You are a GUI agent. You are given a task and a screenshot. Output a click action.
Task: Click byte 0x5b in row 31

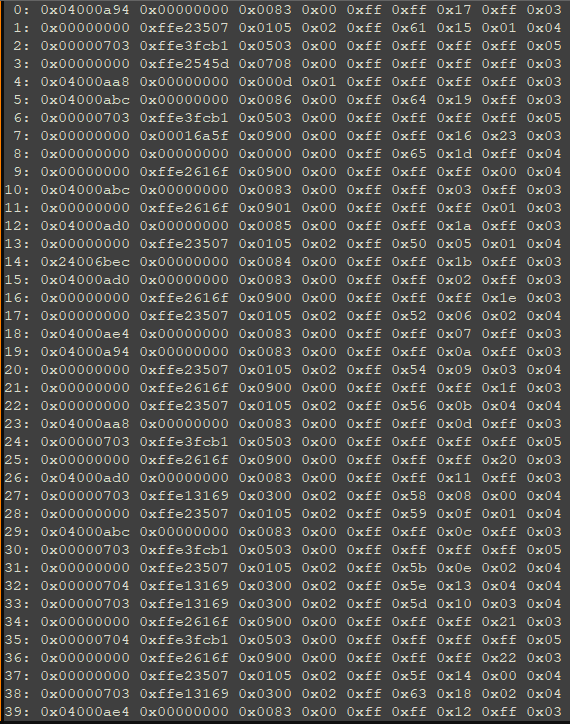tap(409, 568)
